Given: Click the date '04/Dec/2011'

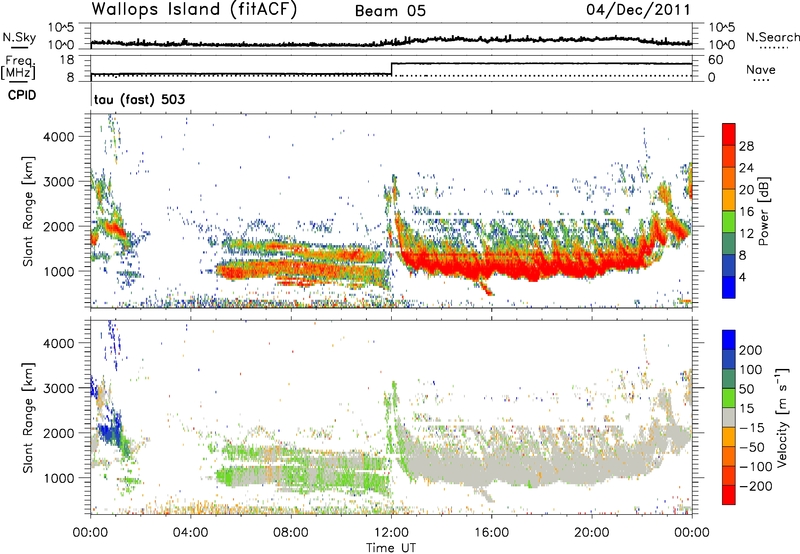Looking at the screenshot, I should pyautogui.click(x=638, y=9).
